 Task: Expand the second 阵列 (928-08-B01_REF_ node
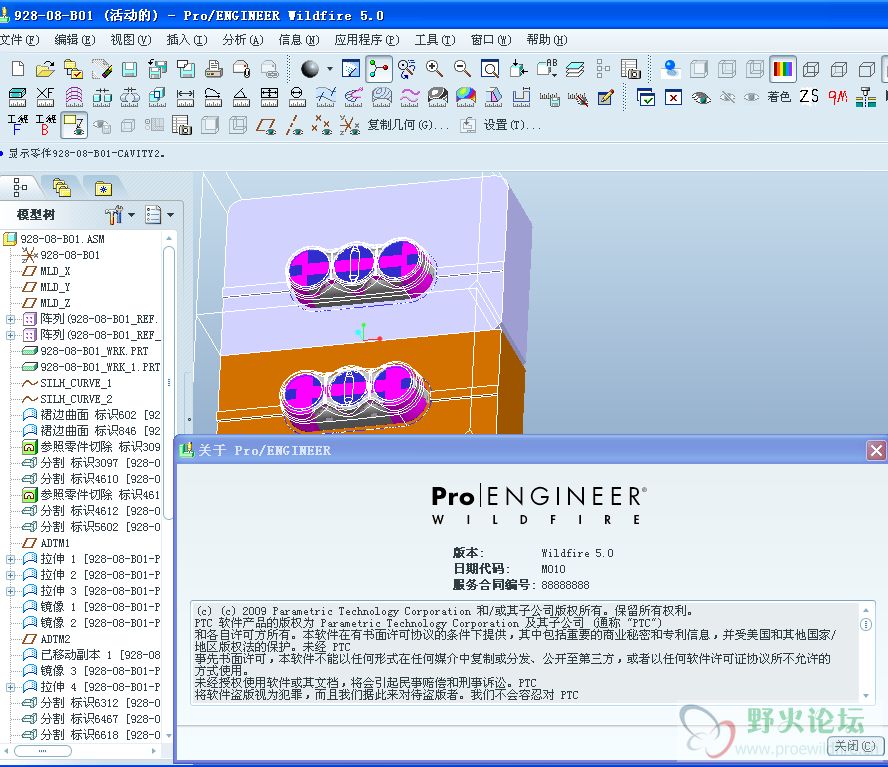coord(10,335)
